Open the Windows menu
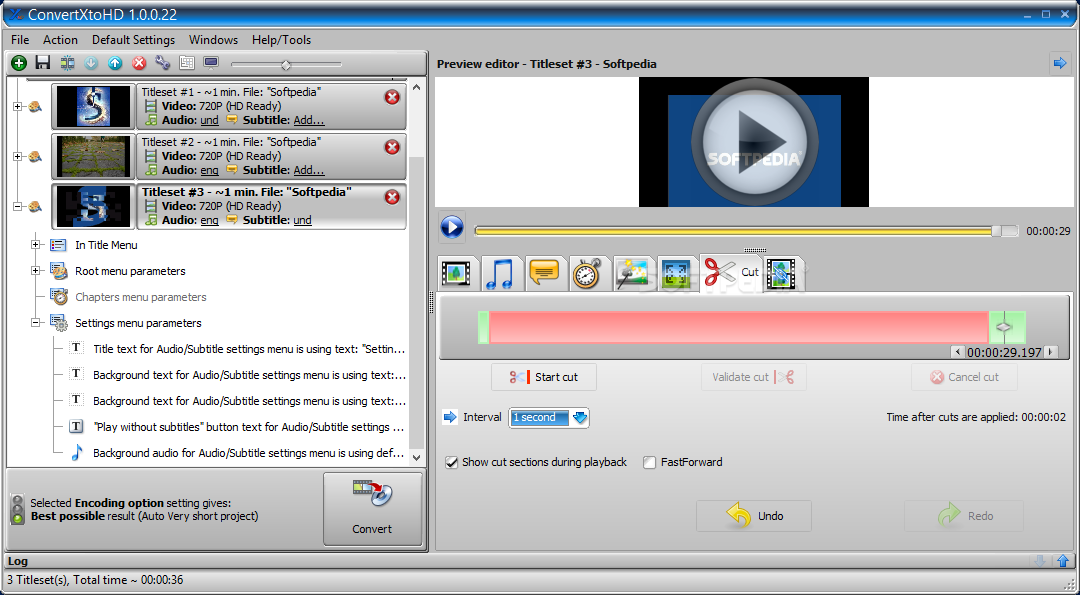Screen dimensions: 1080x595 tap(214, 40)
